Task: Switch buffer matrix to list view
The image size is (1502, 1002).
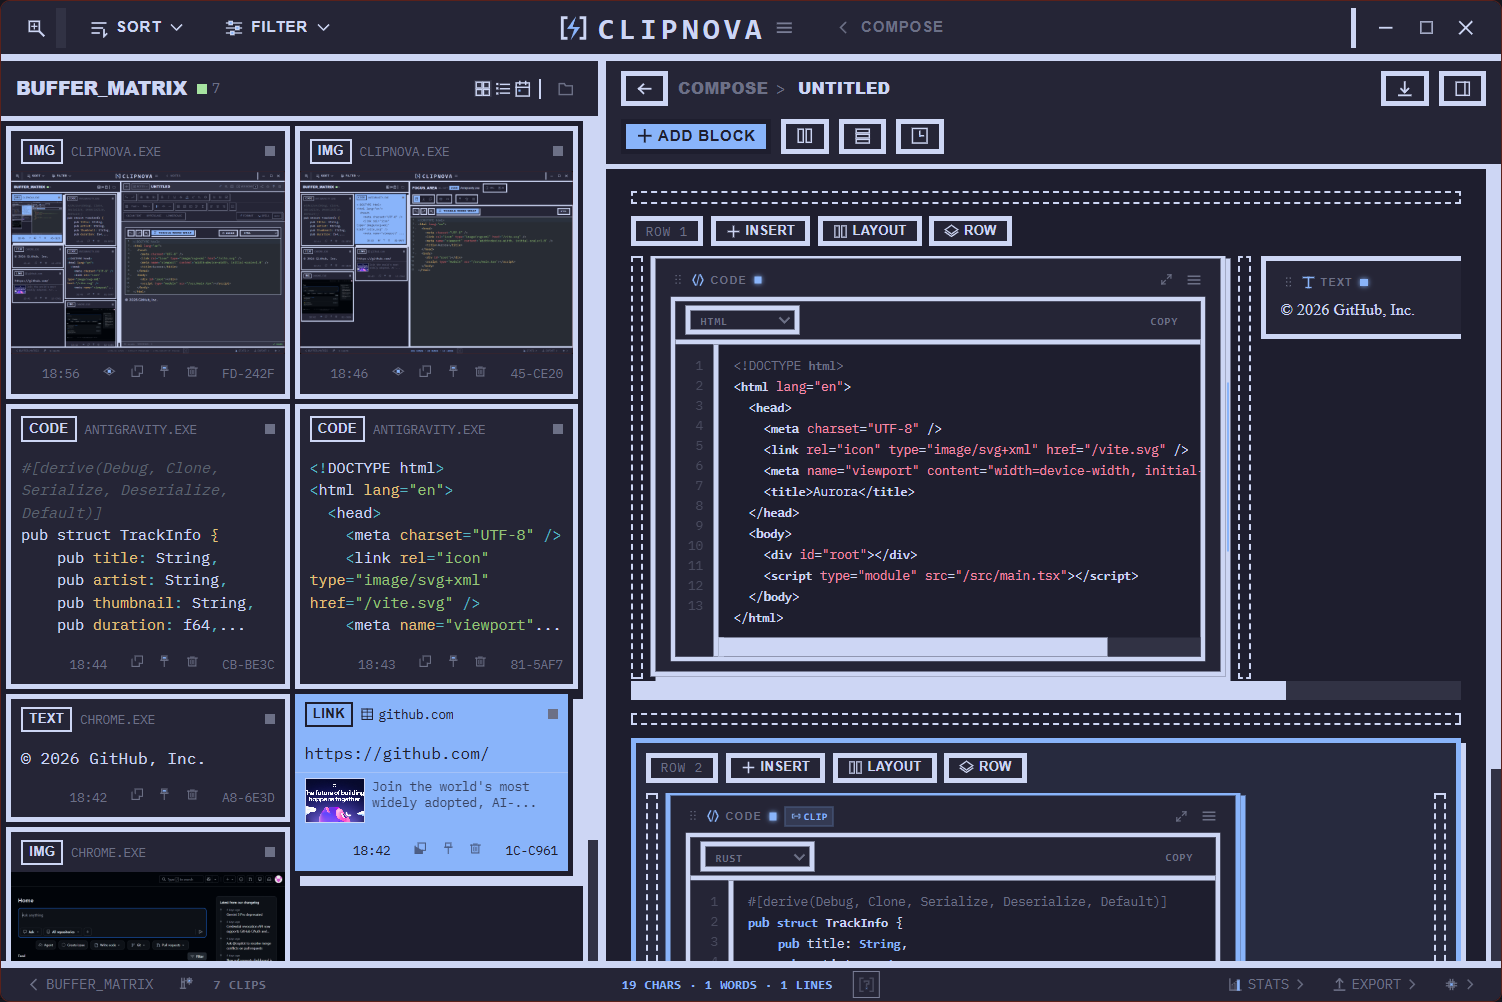Action: click(x=503, y=89)
